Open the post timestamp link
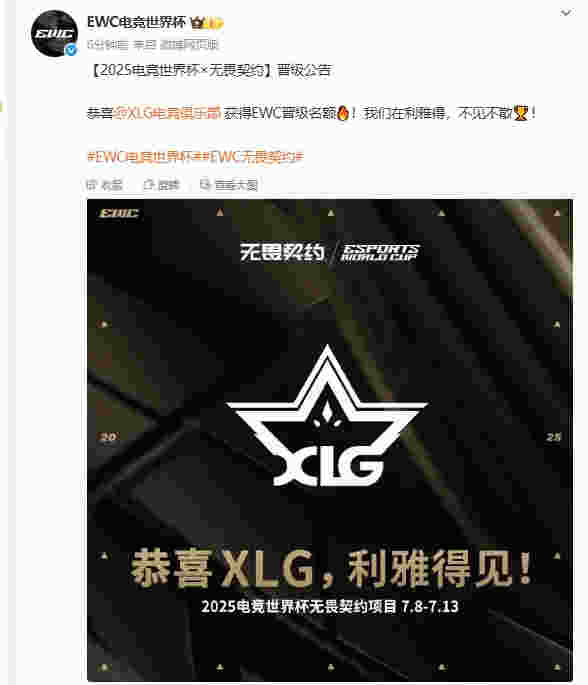Viewport: 588px width, 685px height. pyautogui.click(x=107, y=45)
